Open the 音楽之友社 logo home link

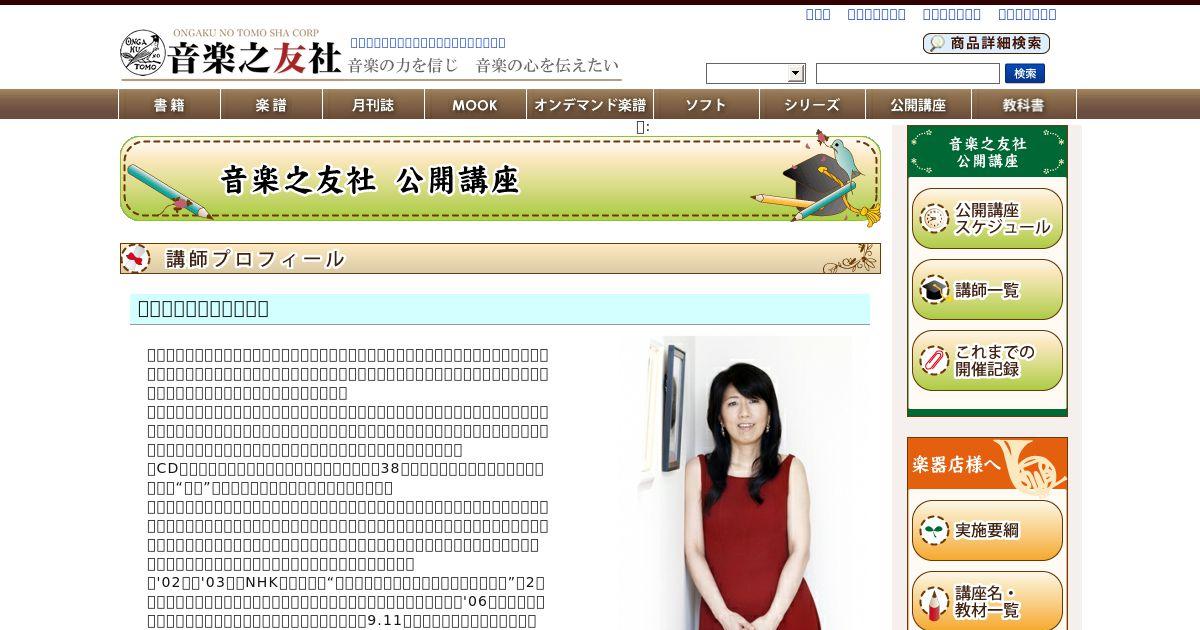point(231,53)
